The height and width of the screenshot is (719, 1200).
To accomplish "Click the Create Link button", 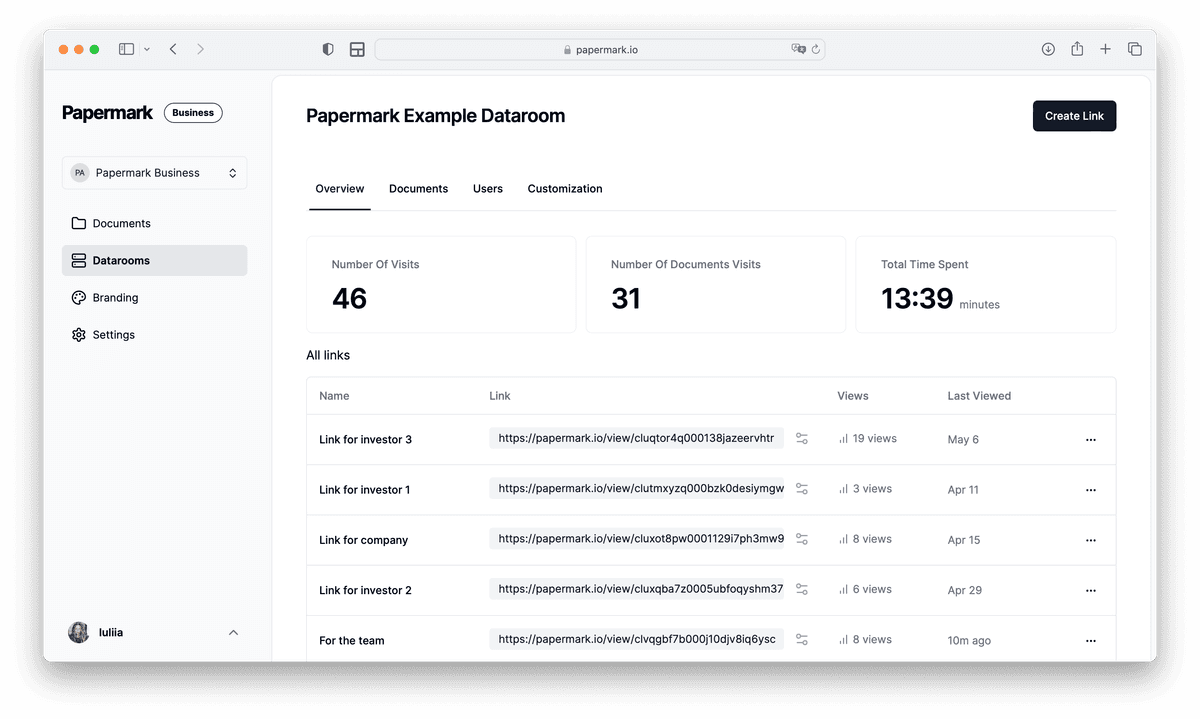I will (1074, 116).
